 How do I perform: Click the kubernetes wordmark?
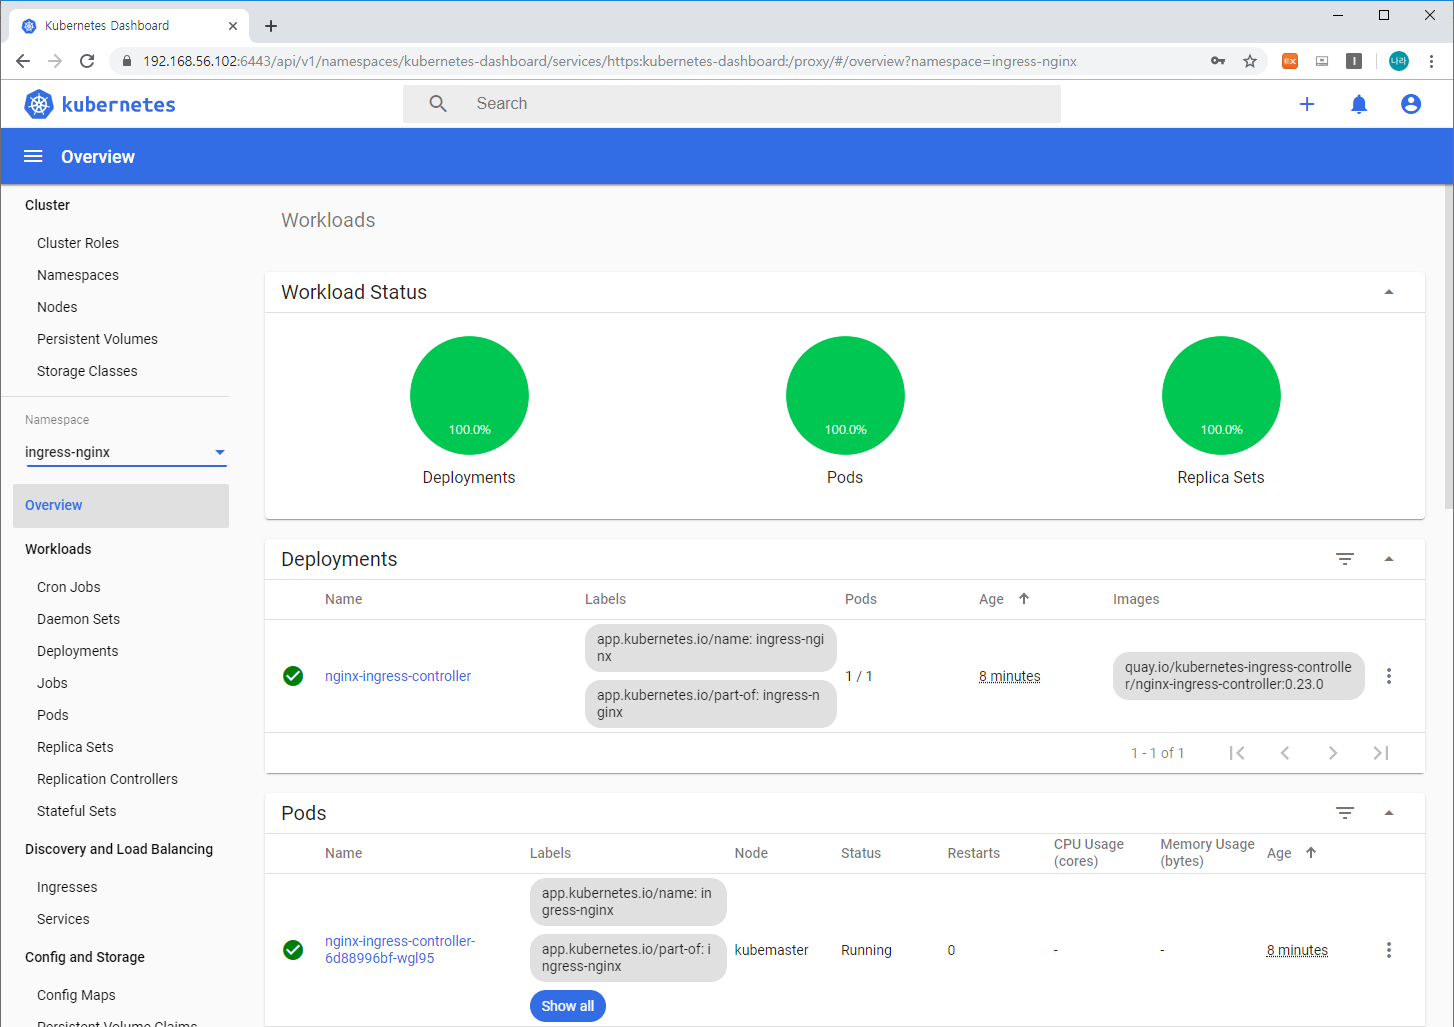coord(119,105)
